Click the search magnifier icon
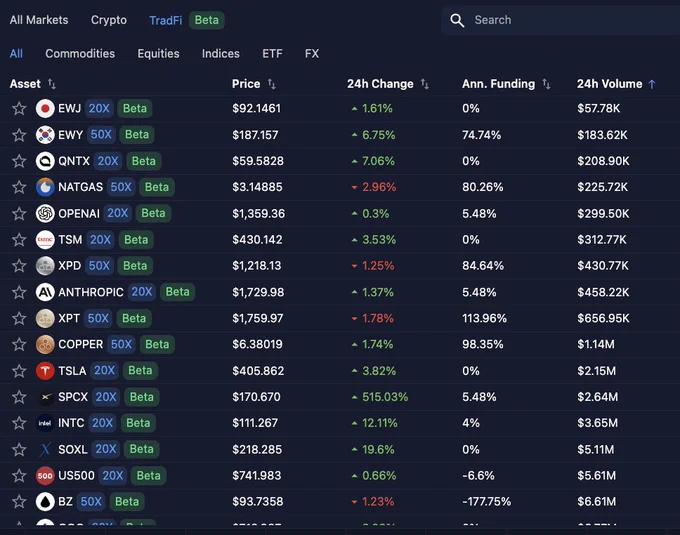 pos(457,20)
